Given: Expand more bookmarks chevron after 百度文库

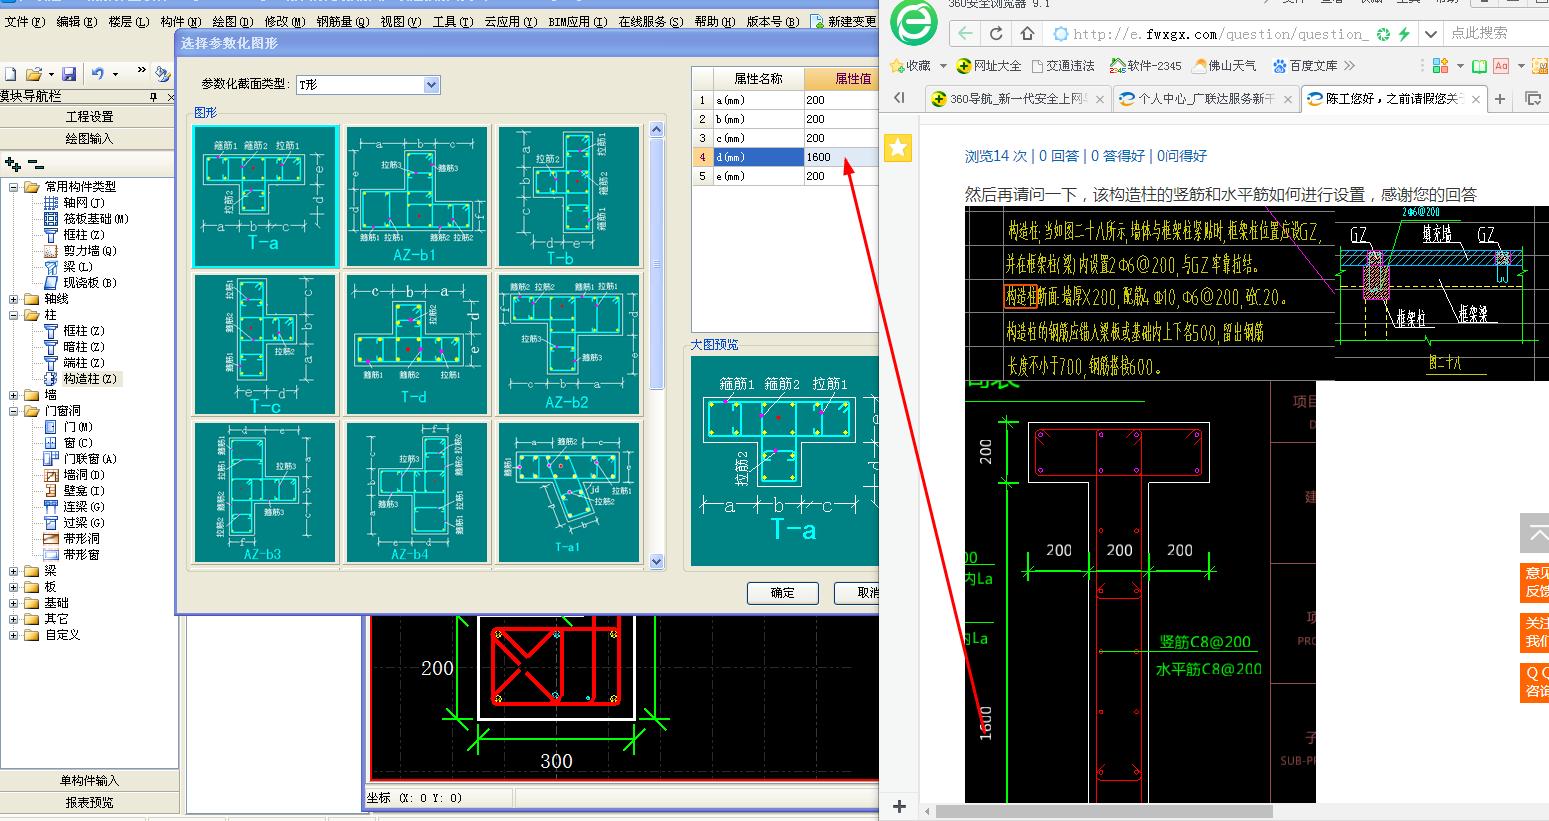Looking at the screenshot, I should tap(1349, 65).
